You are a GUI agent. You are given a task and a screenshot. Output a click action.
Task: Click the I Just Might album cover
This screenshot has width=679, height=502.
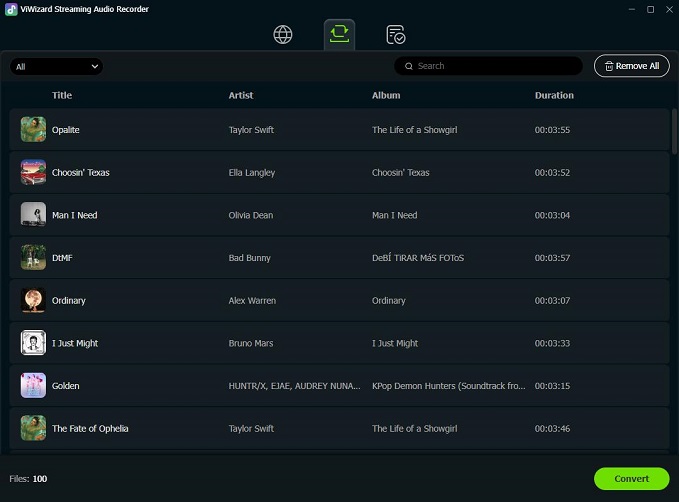[x=33, y=343]
